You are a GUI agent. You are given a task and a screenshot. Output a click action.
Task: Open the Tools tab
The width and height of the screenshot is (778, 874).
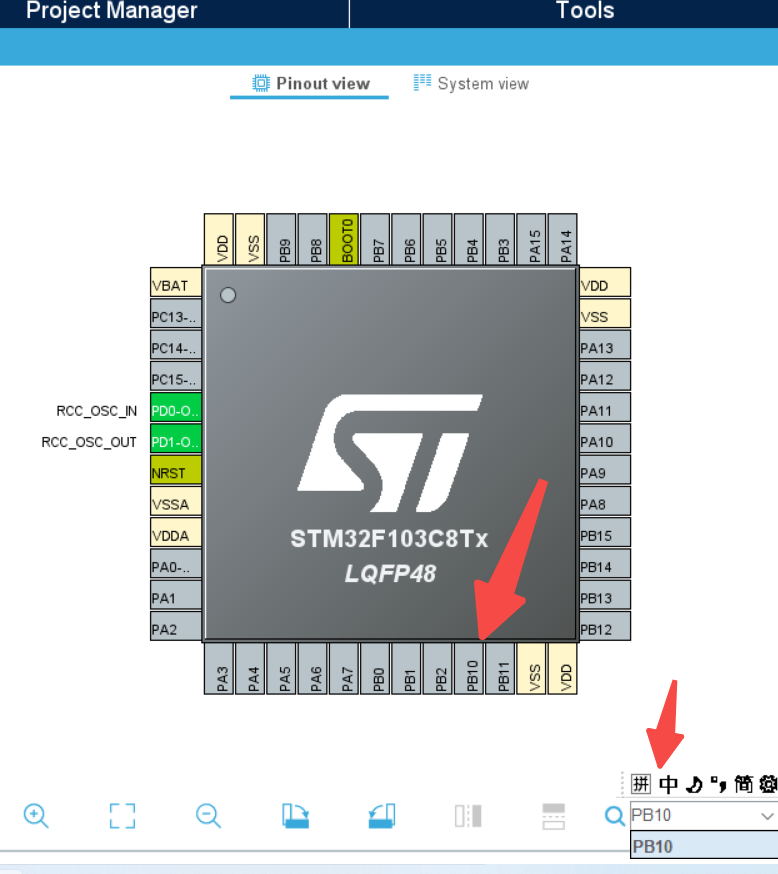(x=585, y=11)
